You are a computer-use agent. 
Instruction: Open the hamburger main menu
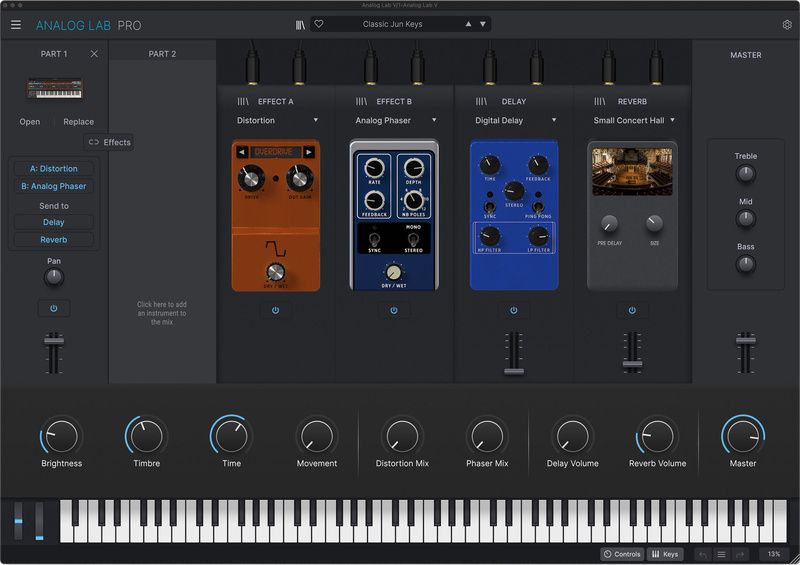16,24
